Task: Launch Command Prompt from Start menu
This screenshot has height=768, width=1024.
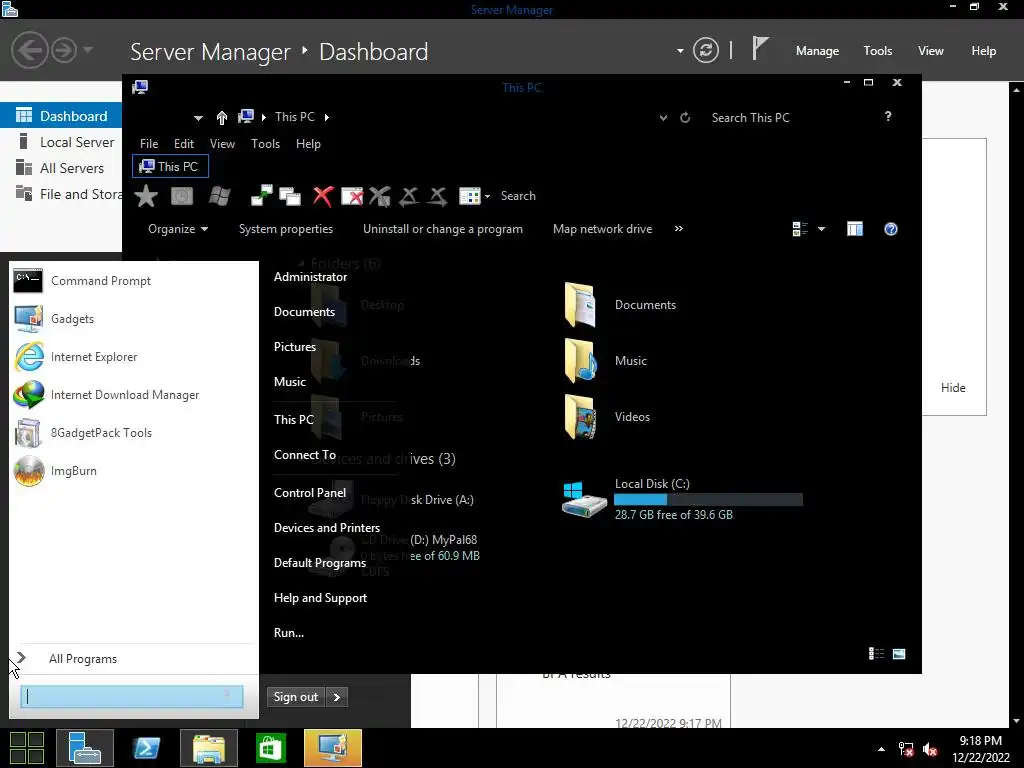Action: pyautogui.click(x=134, y=281)
